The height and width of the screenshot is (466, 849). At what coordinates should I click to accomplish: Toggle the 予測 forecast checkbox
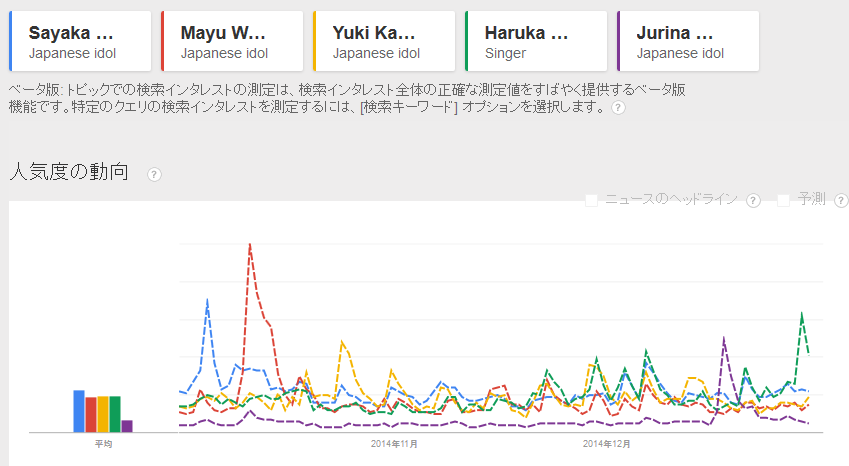click(784, 200)
